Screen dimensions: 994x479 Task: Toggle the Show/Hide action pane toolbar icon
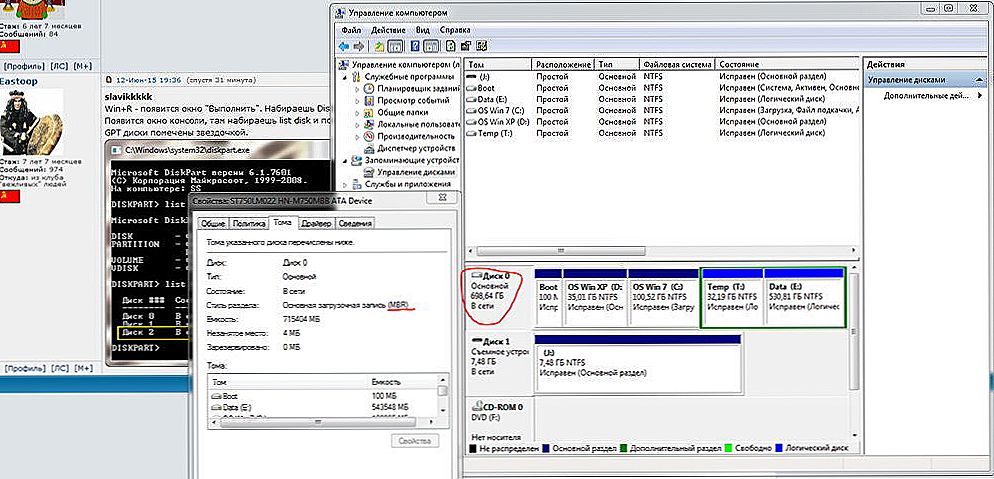click(431, 46)
